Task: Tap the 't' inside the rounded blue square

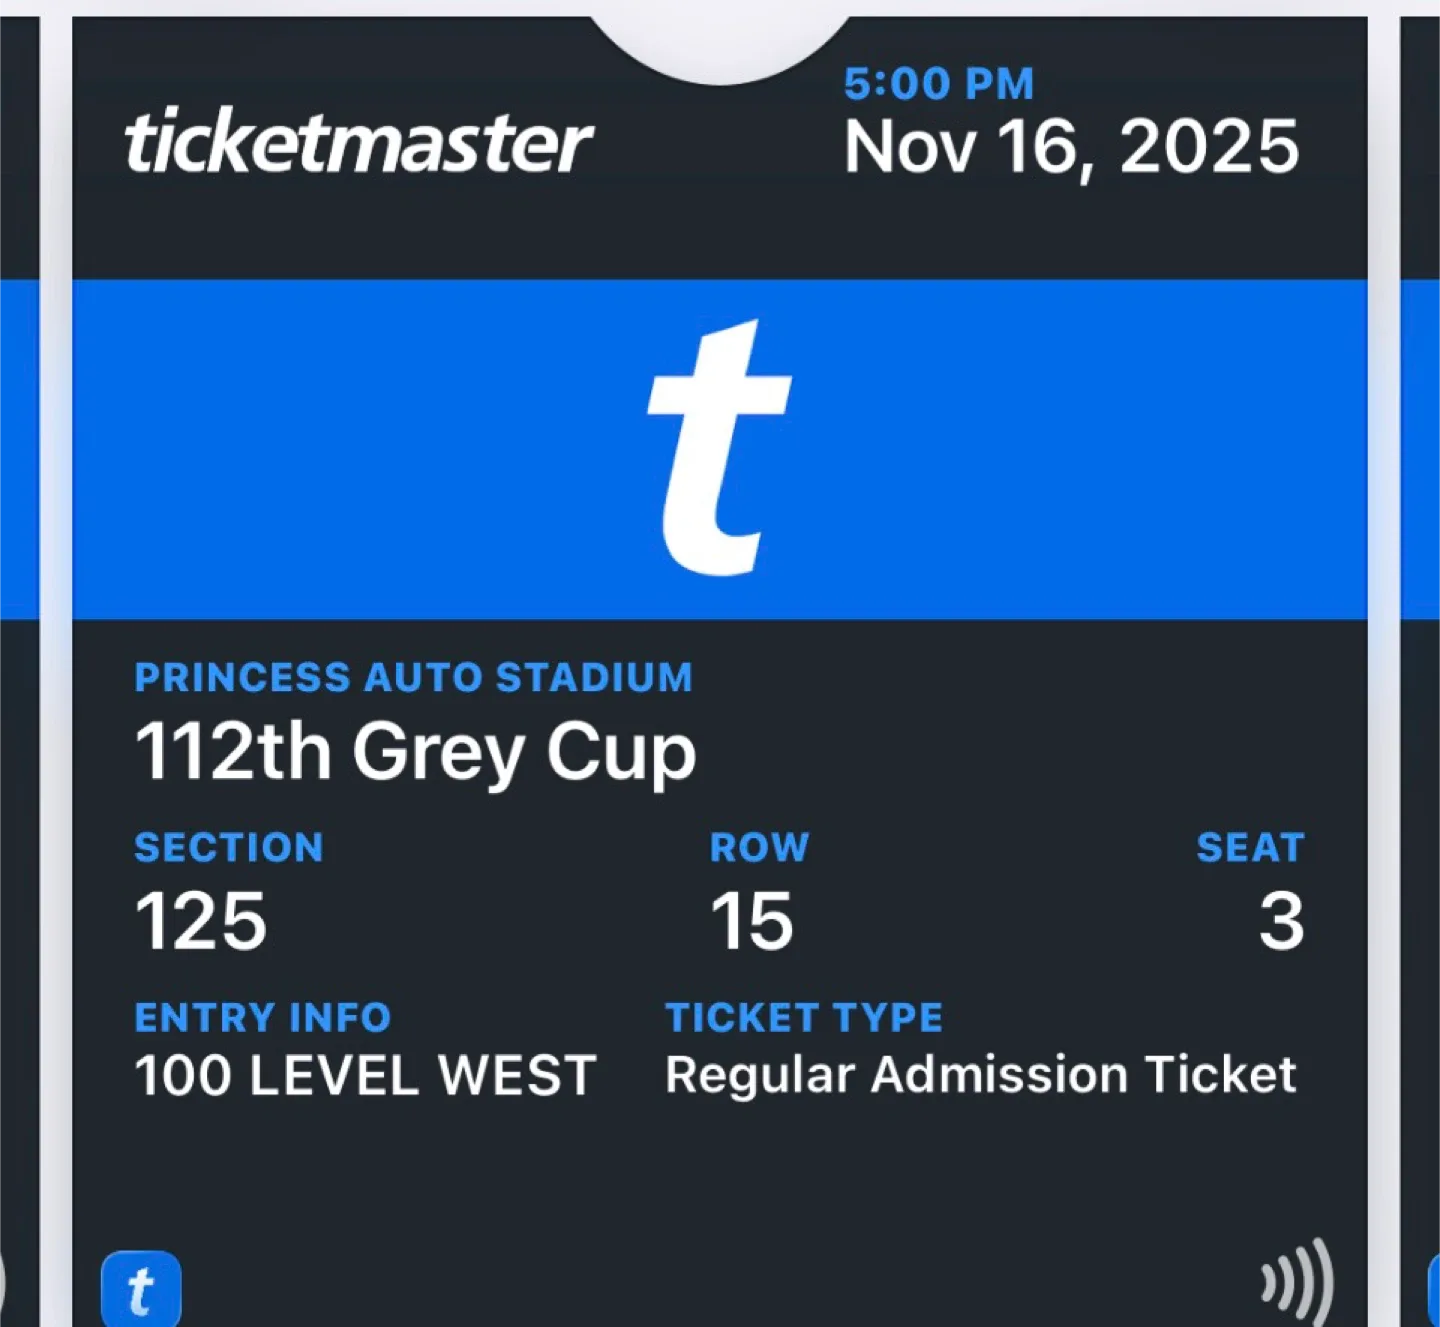Action: [x=144, y=1290]
